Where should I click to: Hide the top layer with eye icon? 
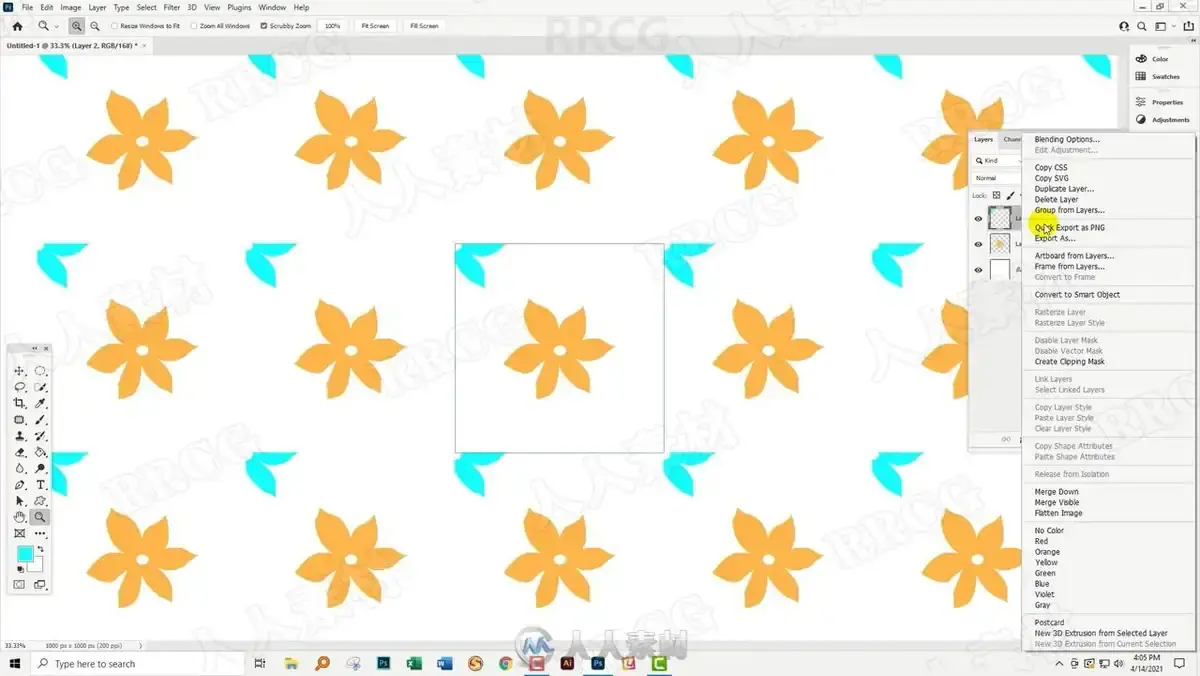(x=978, y=219)
